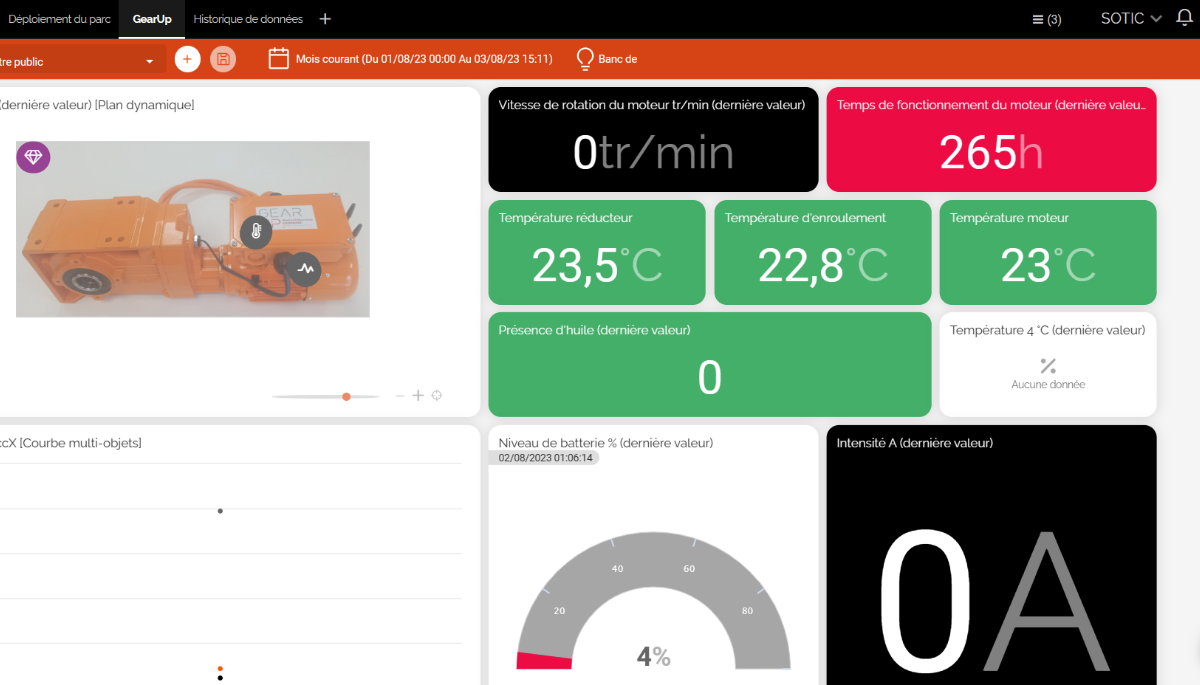Click the notification bell icon
This screenshot has height=685, width=1200.
(x=1186, y=18)
